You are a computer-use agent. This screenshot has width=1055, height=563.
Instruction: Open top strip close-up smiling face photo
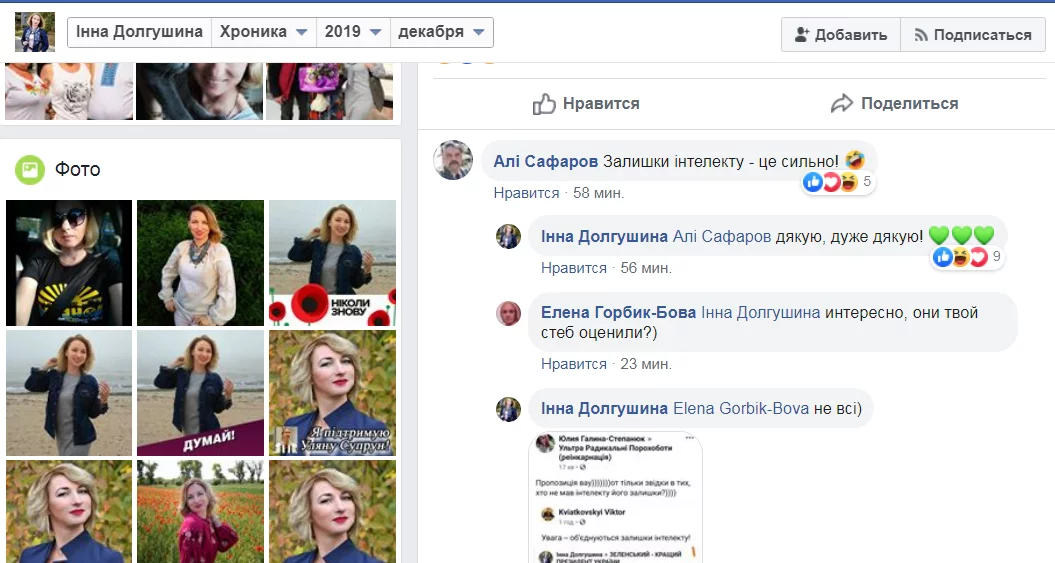pos(199,91)
